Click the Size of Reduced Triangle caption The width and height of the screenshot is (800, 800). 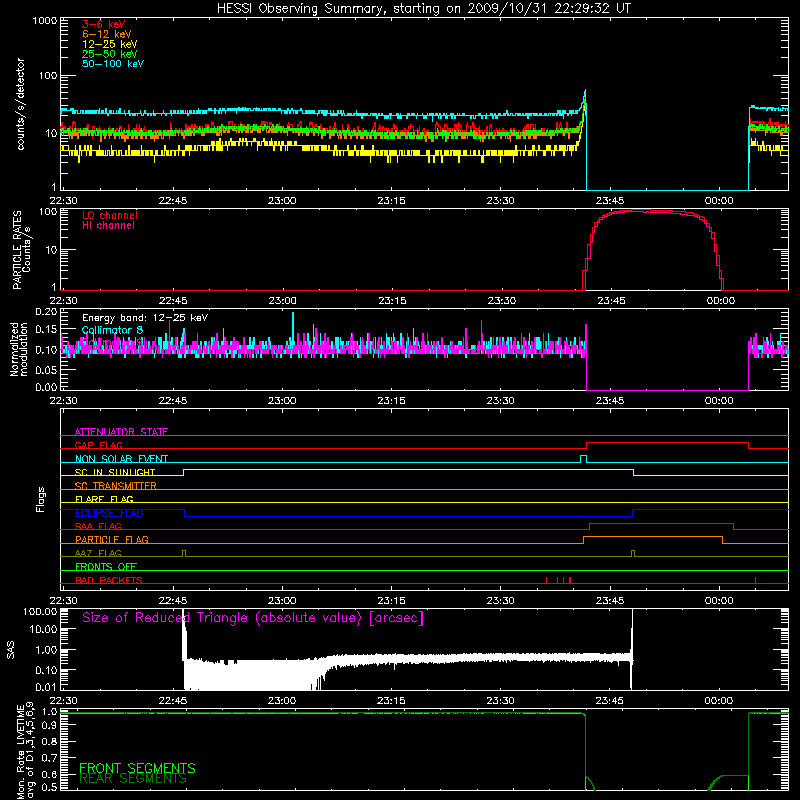(253, 618)
